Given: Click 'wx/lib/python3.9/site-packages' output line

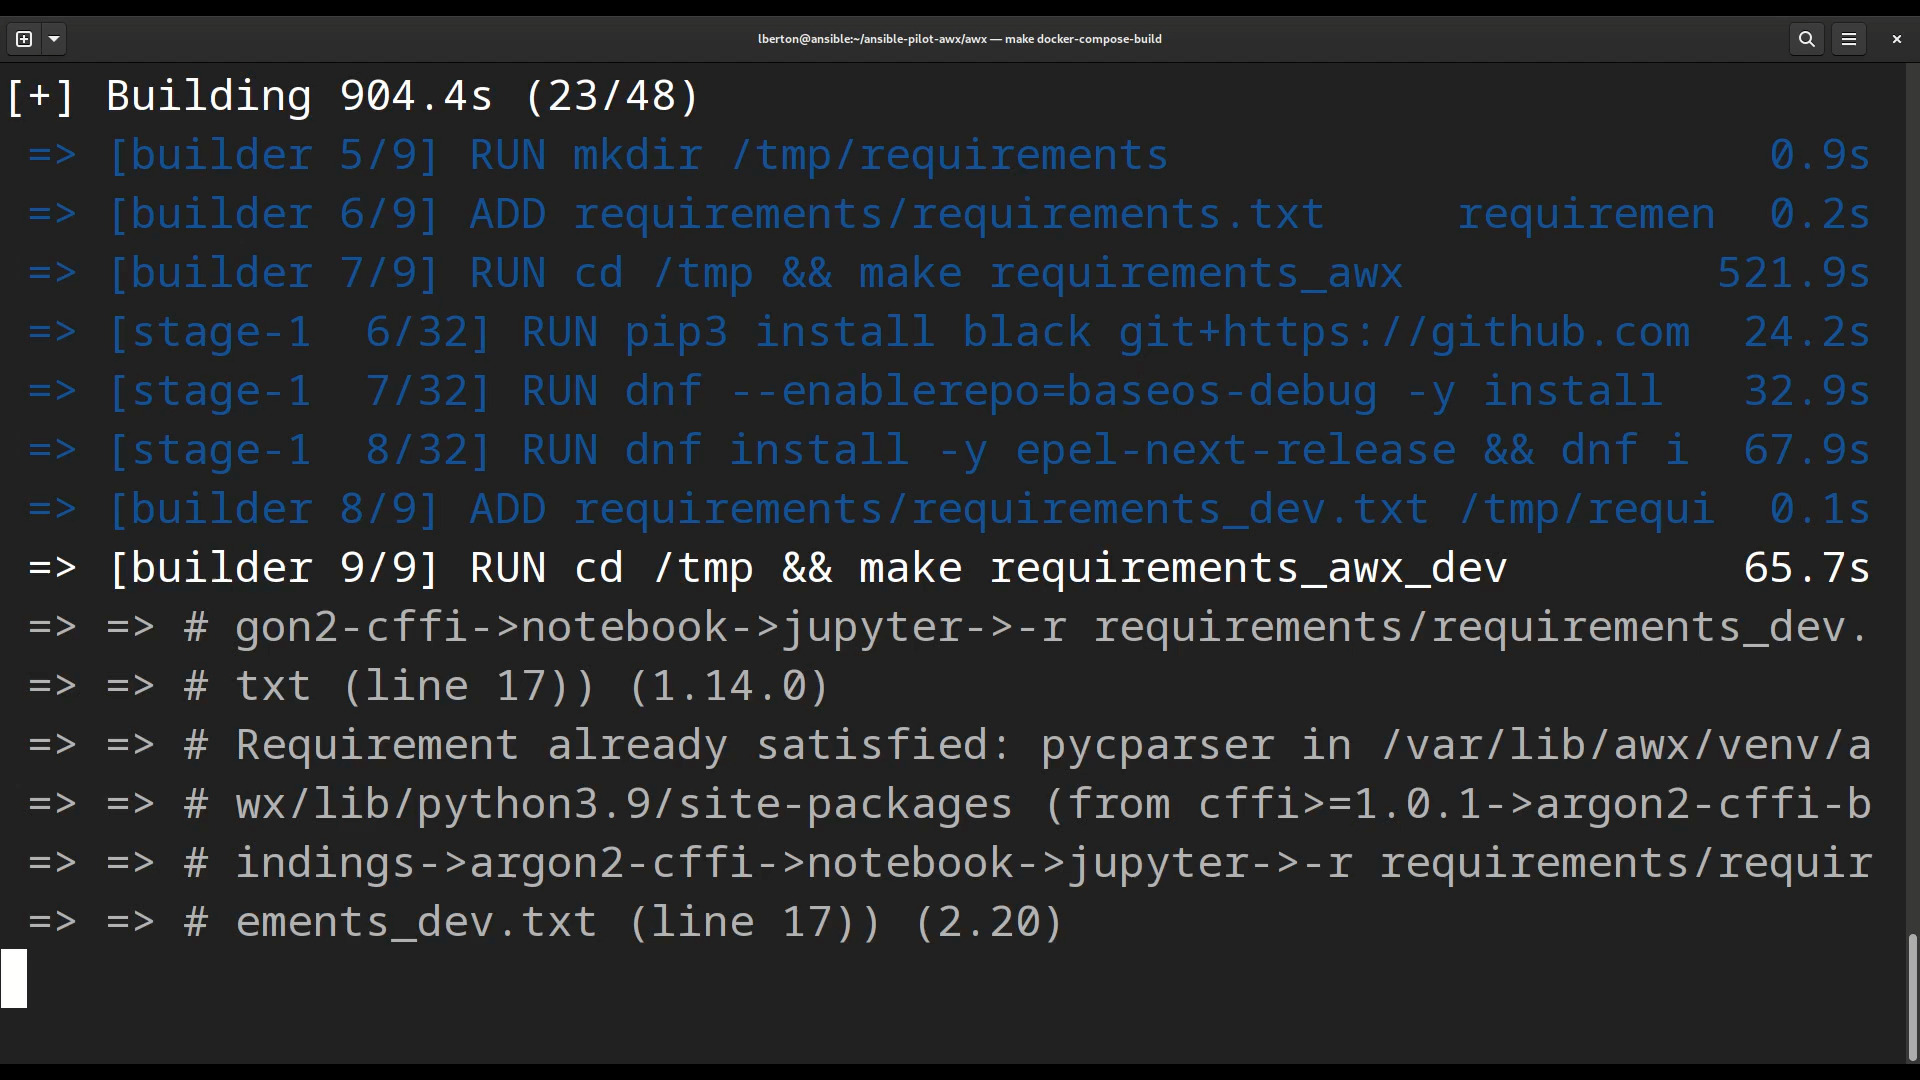Looking at the screenshot, I should point(948,804).
